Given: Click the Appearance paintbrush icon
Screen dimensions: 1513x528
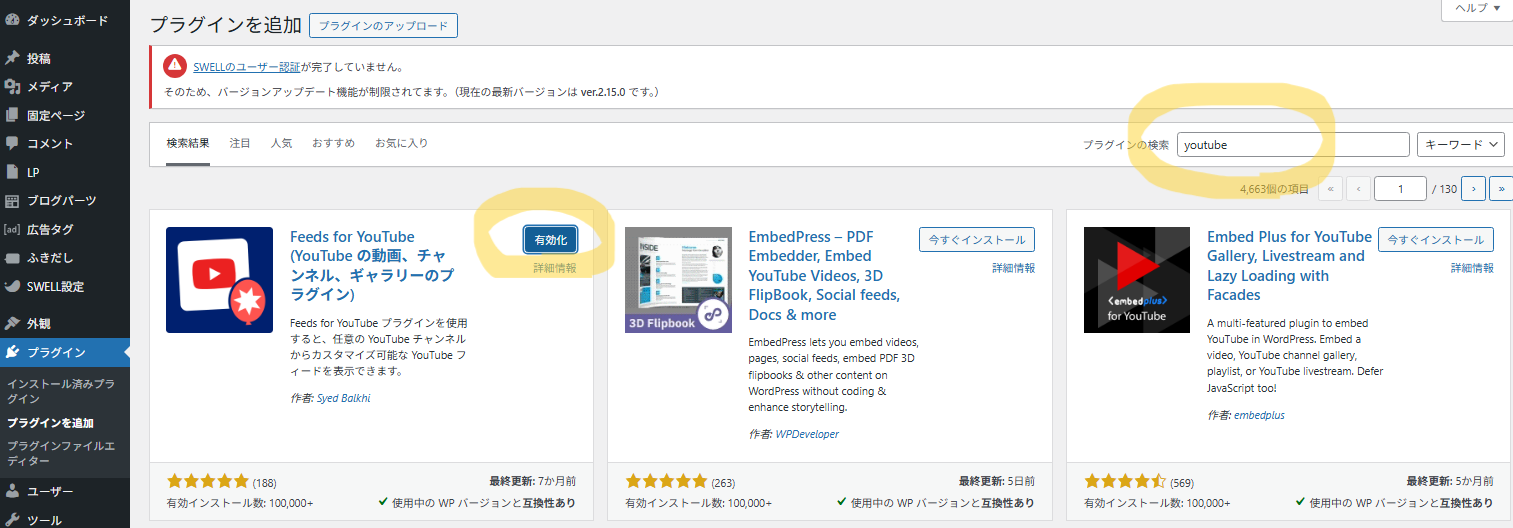Looking at the screenshot, I should [x=12, y=323].
